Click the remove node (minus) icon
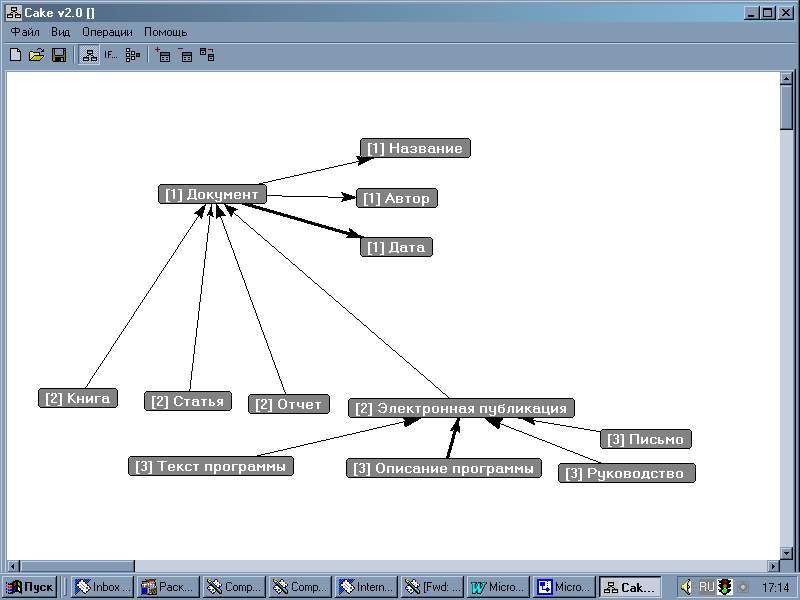This screenshot has height=600, width=800. pyautogui.click(x=185, y=55)
